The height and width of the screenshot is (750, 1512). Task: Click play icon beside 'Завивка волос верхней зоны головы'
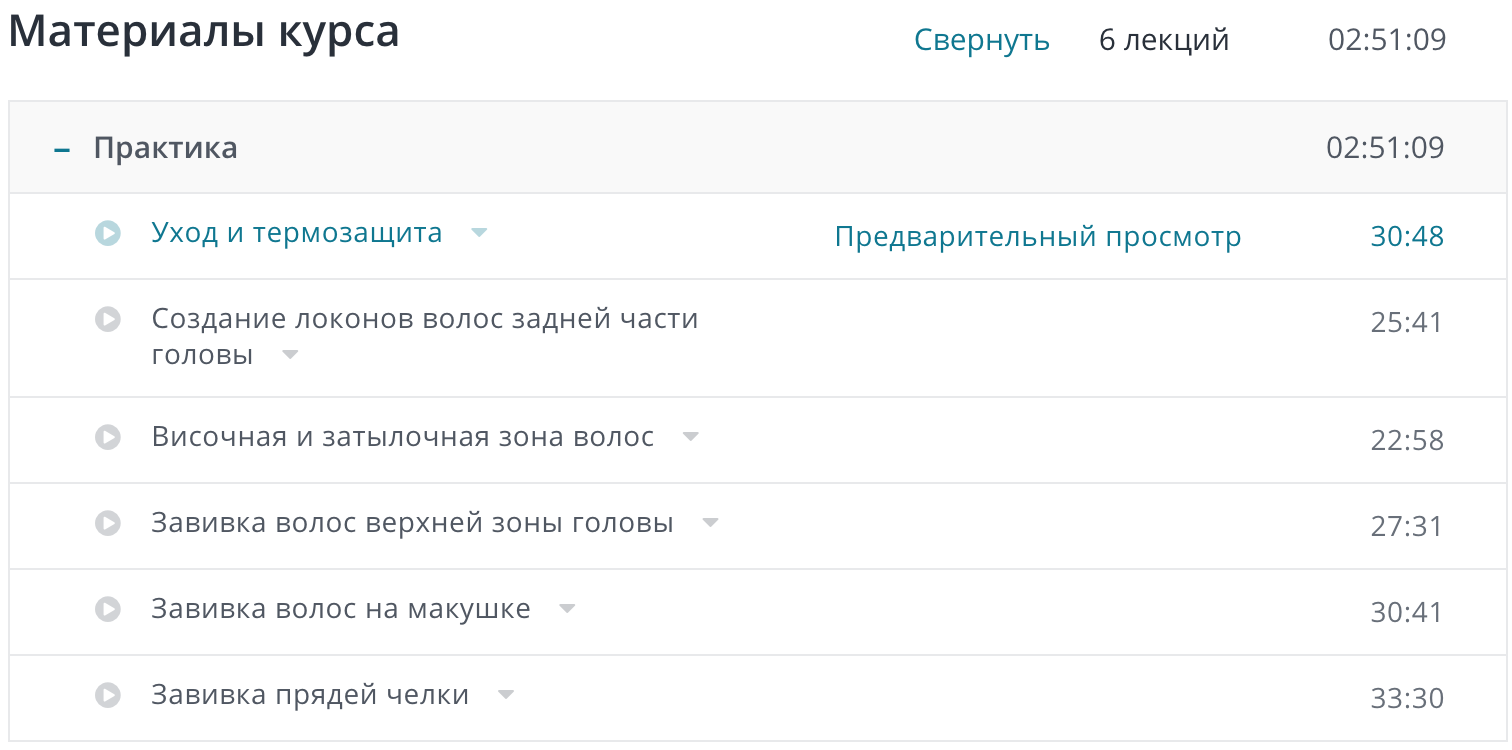point(107,523)
